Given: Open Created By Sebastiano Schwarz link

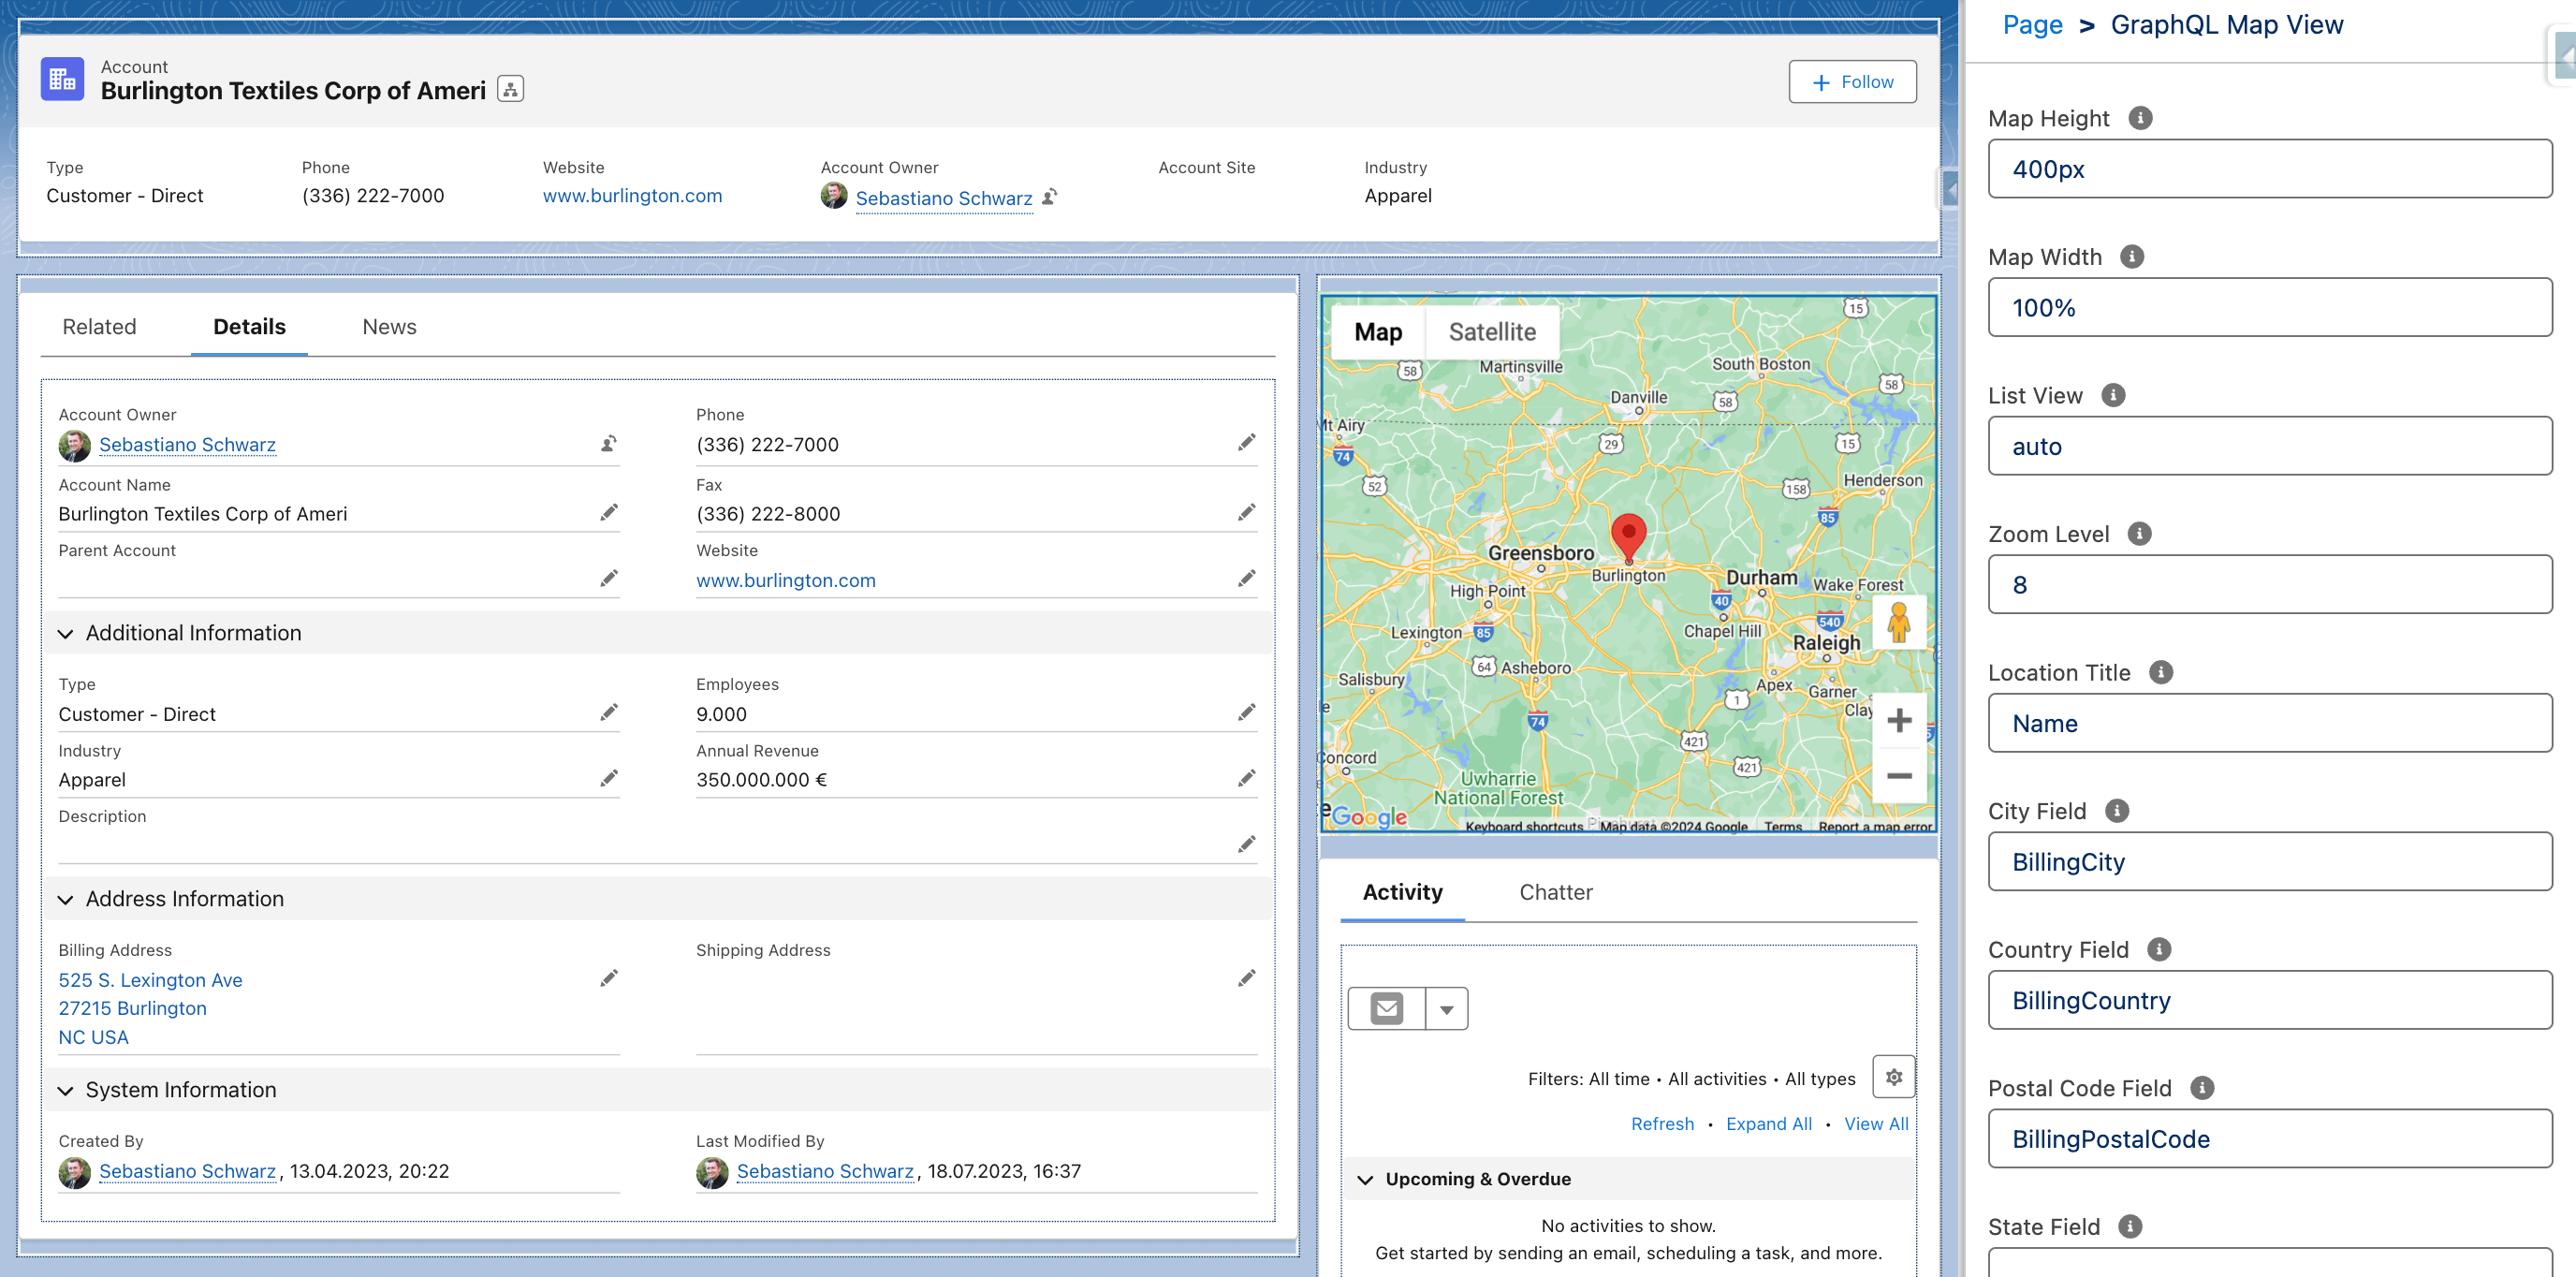Looking at the screenshot, I should (x=187, y=1170).
